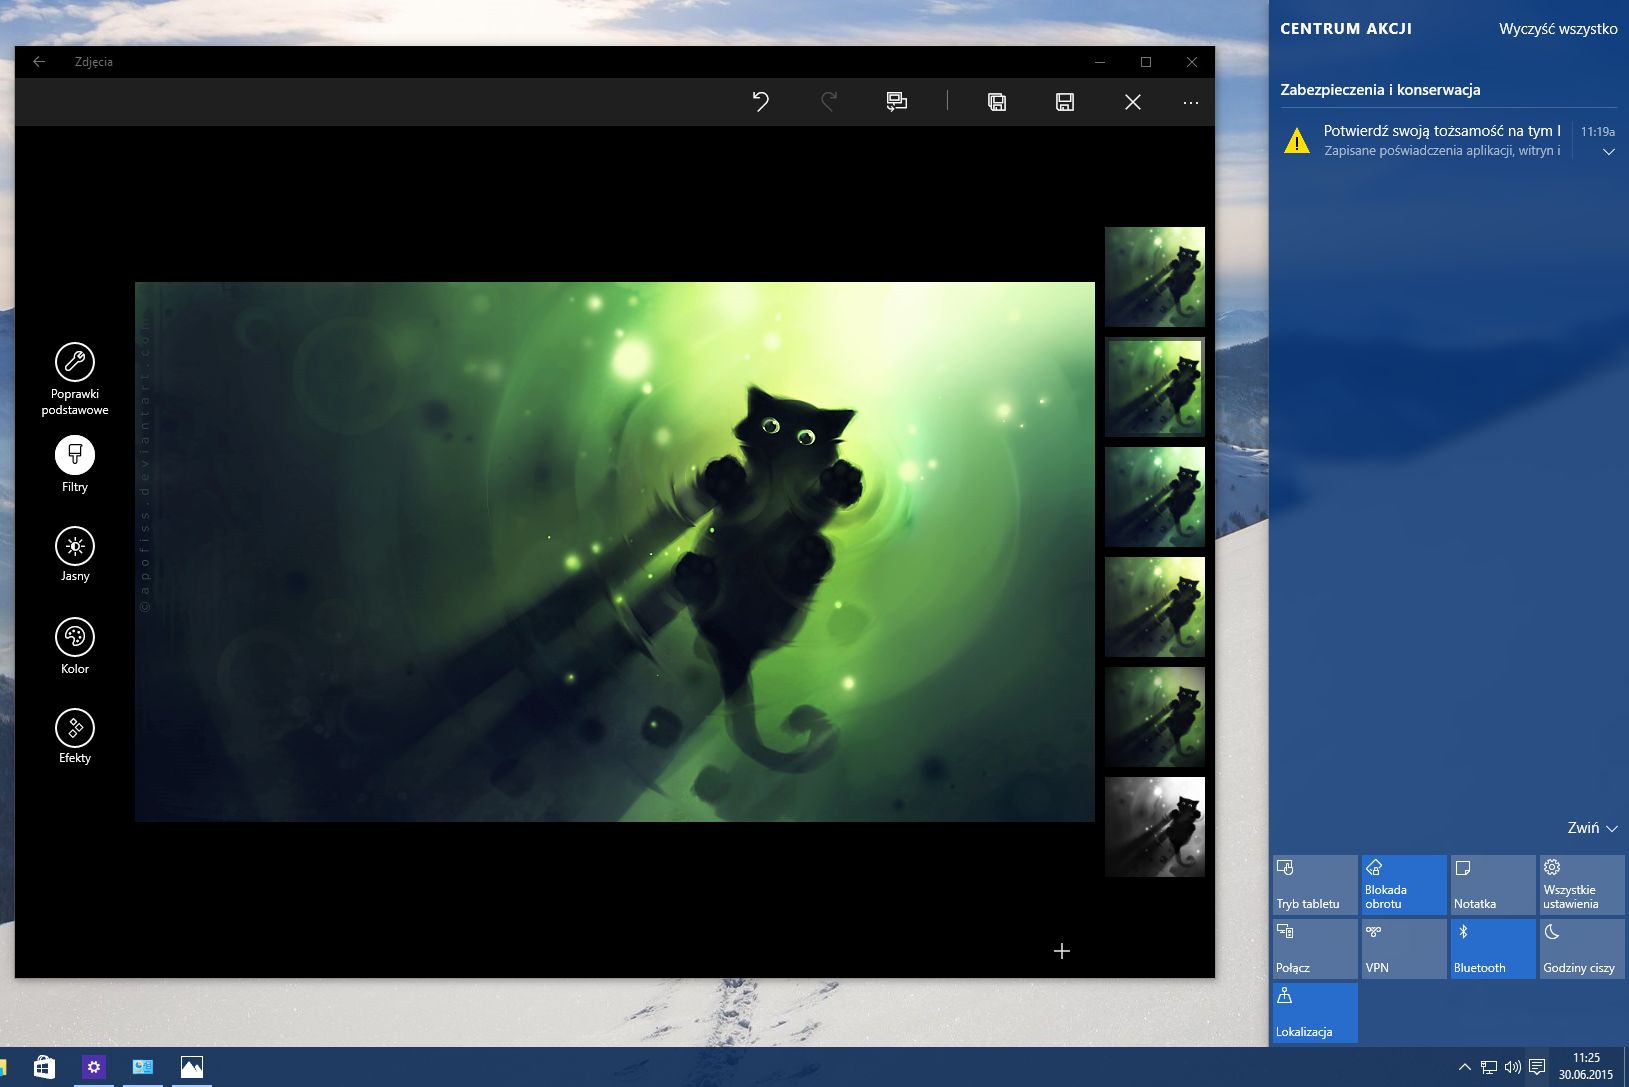Image resolution: width=1629 pixels, height=1087 pixels.
Task: Select the Filtry category
Action: tap(75, 465)
